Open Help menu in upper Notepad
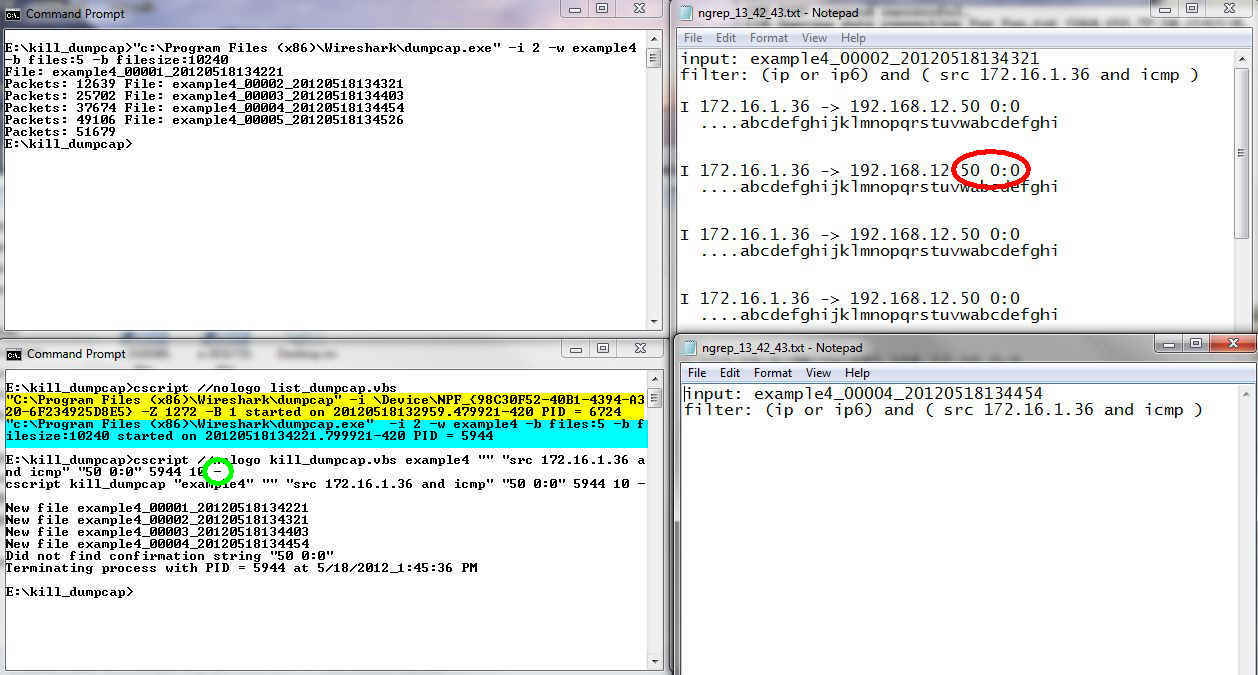The height and width of the screenshot is (675, 1258). point(853,38)
